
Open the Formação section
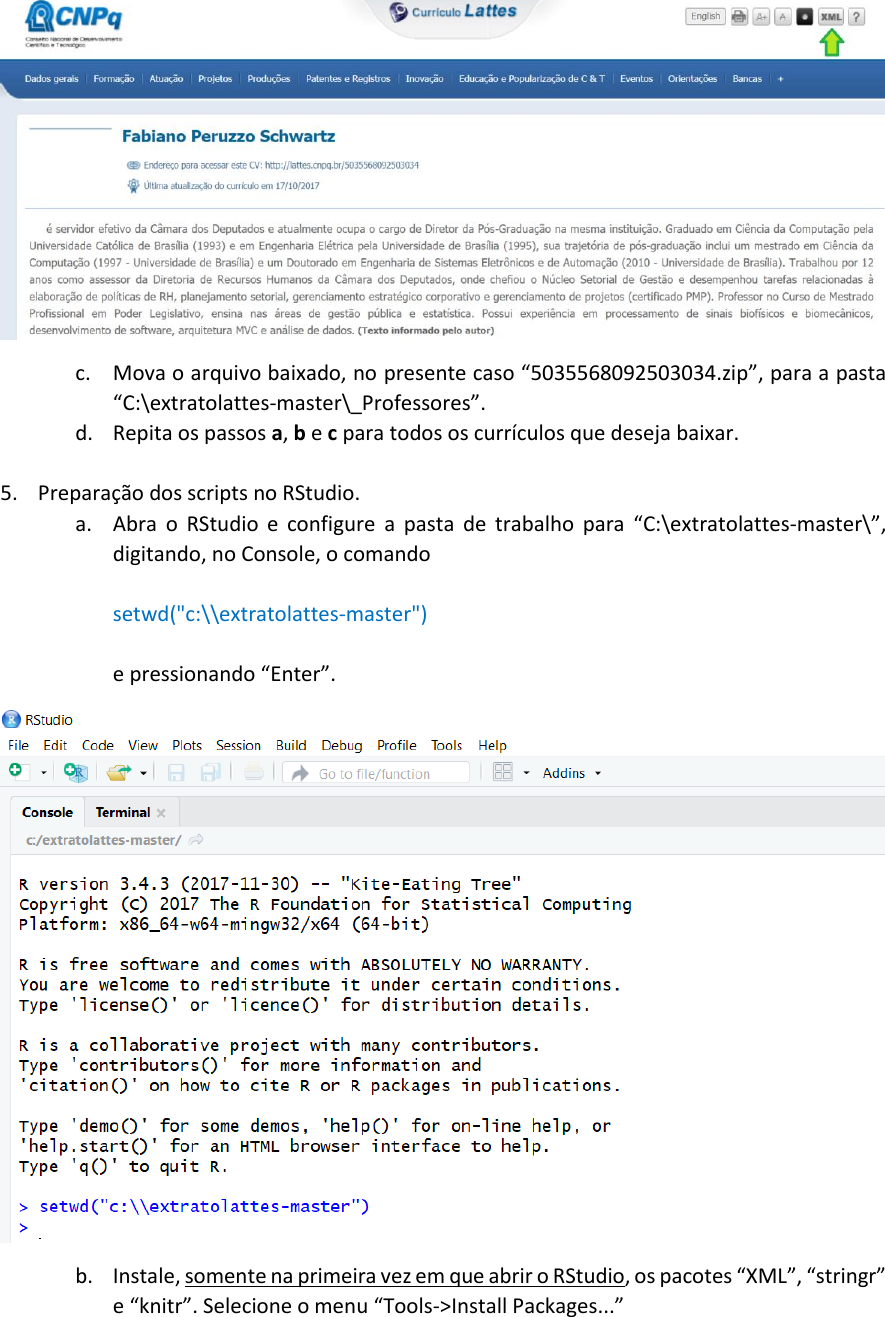coord(114,79)
